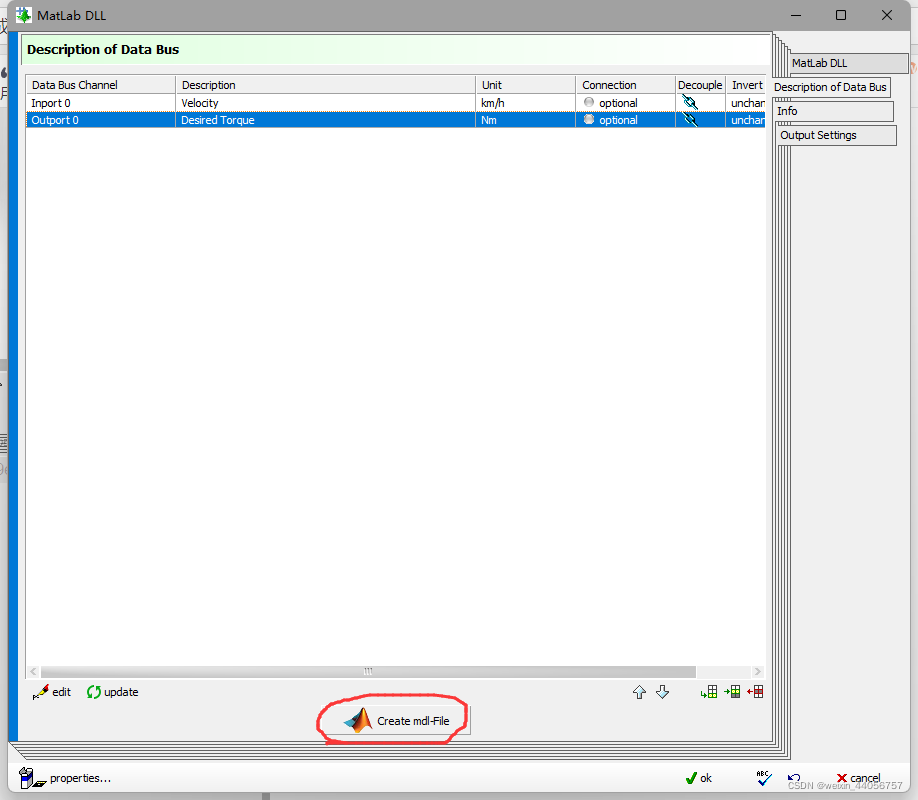
Task: Close the MatLab DLL window
Action: point(887,15)
